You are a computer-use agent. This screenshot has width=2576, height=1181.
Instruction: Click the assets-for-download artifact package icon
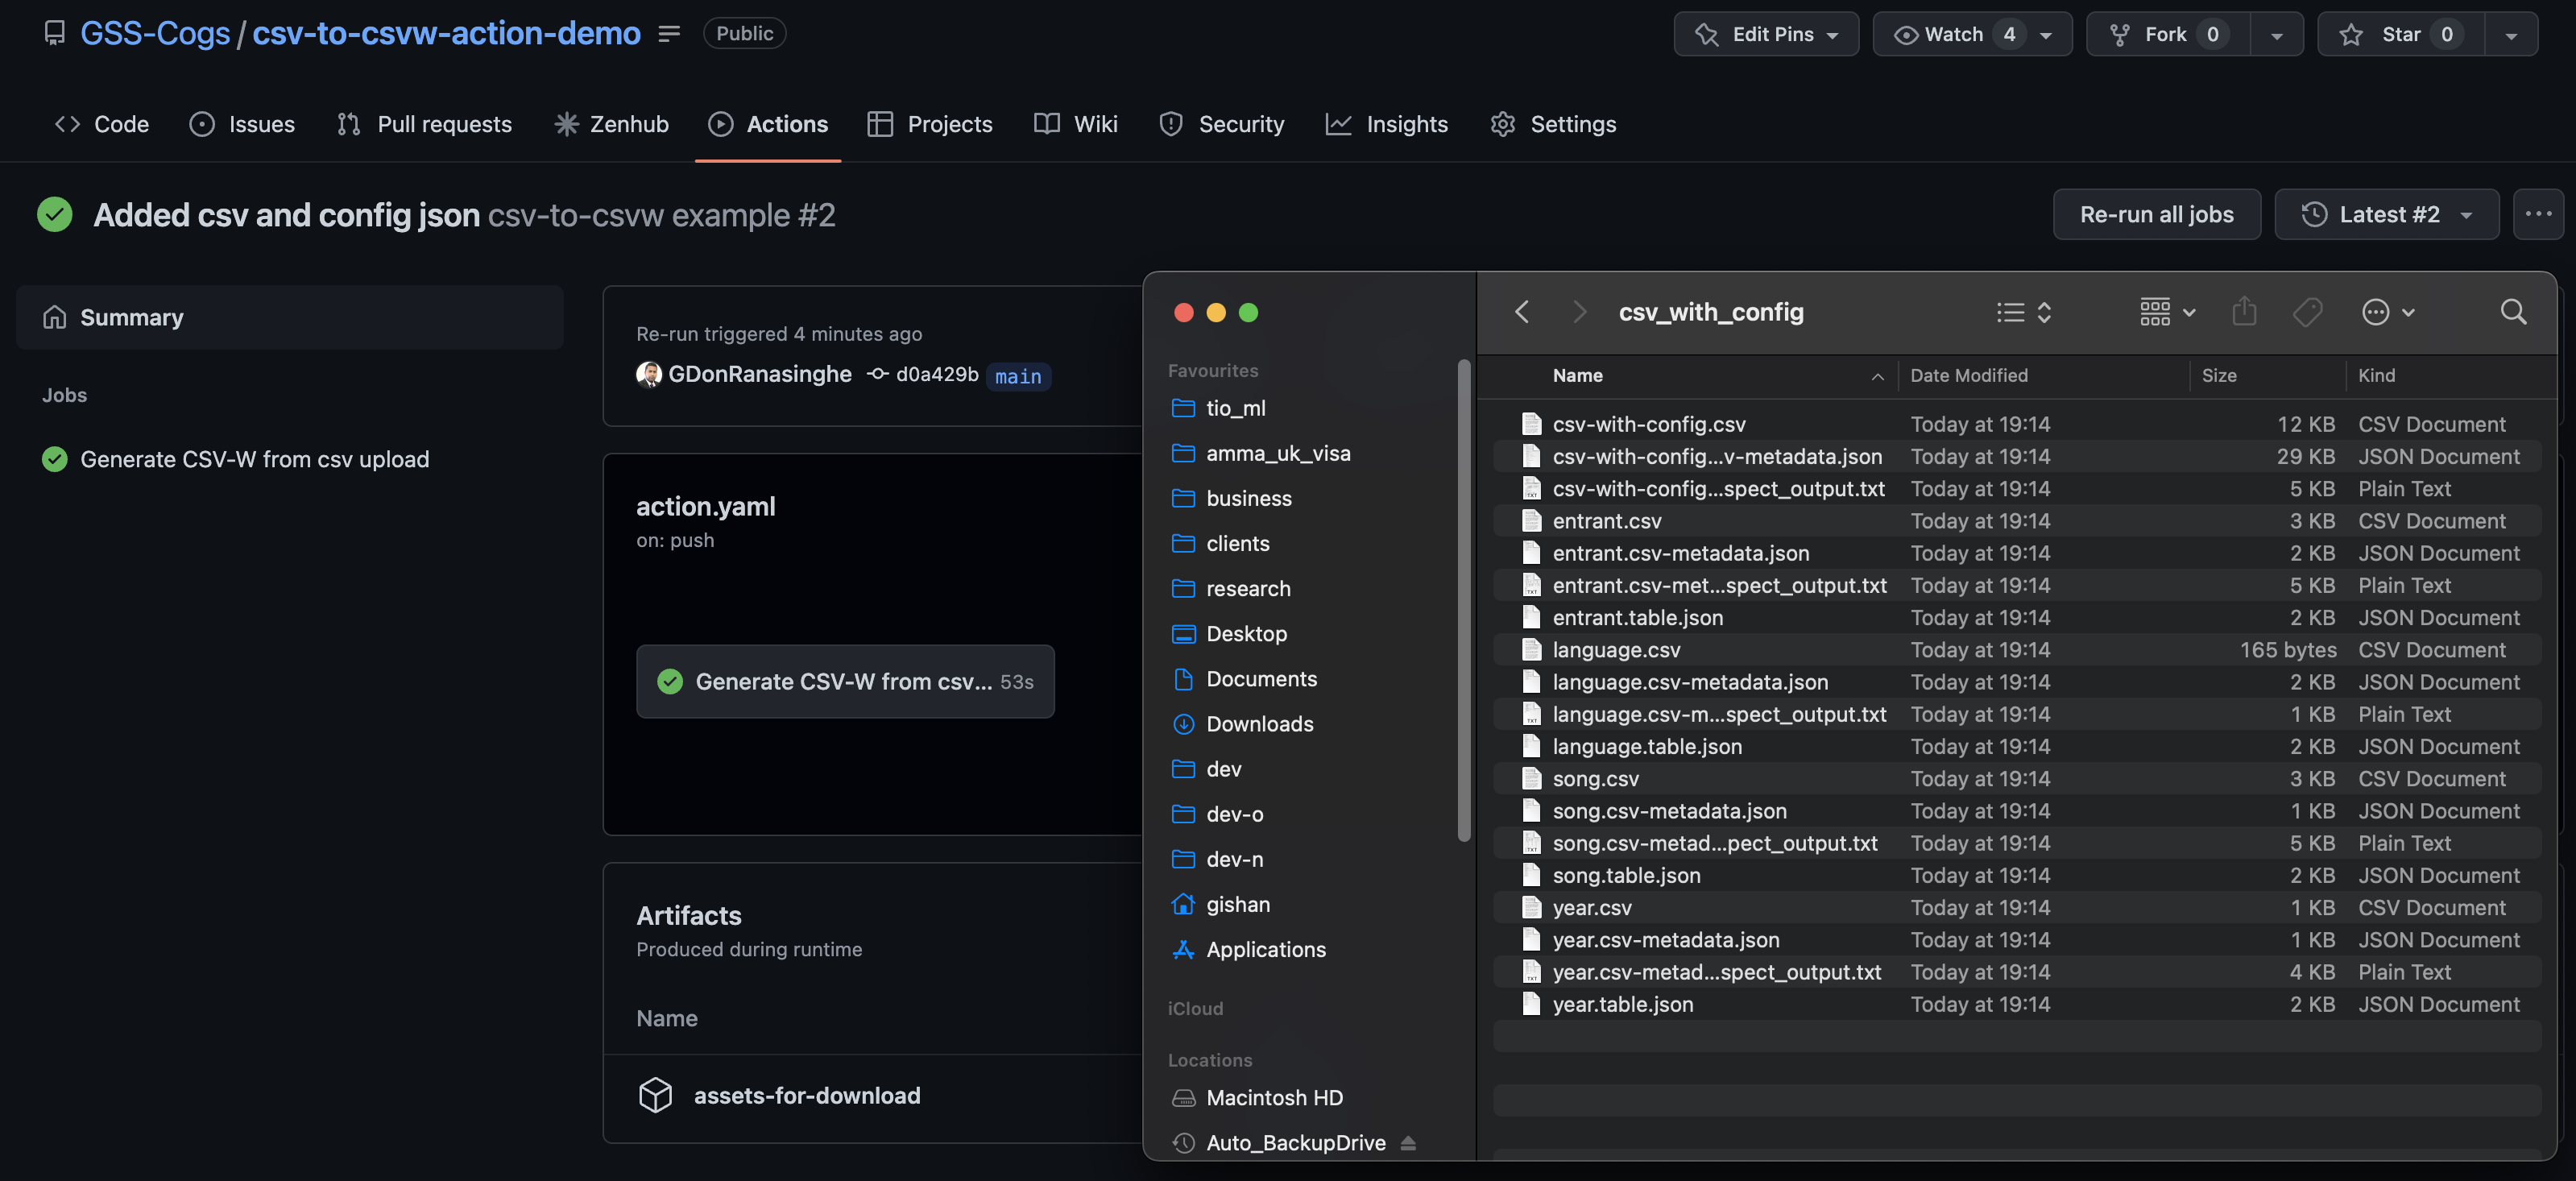(655, 1095)
